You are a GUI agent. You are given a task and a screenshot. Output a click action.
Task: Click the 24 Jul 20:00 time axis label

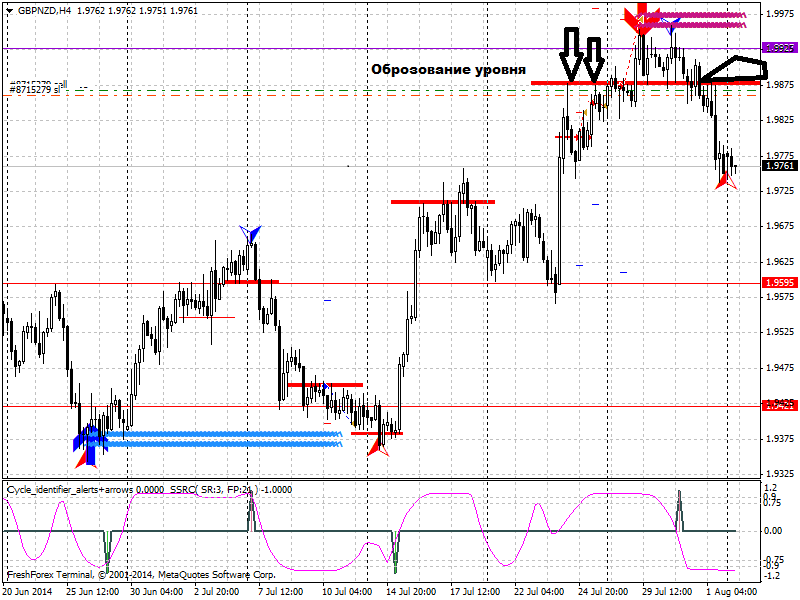603,592
